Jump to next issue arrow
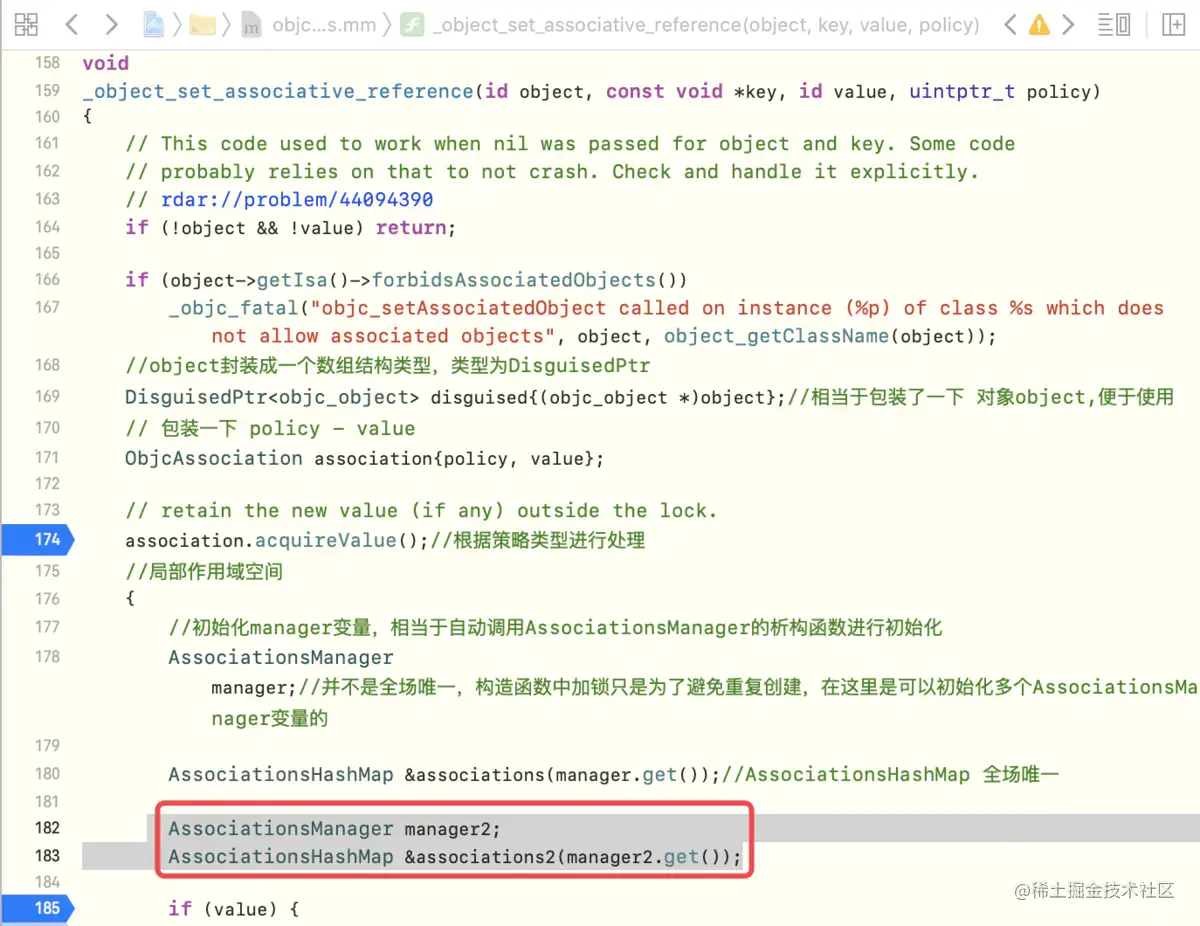The image size is (1200, 926). (1068, 24)
